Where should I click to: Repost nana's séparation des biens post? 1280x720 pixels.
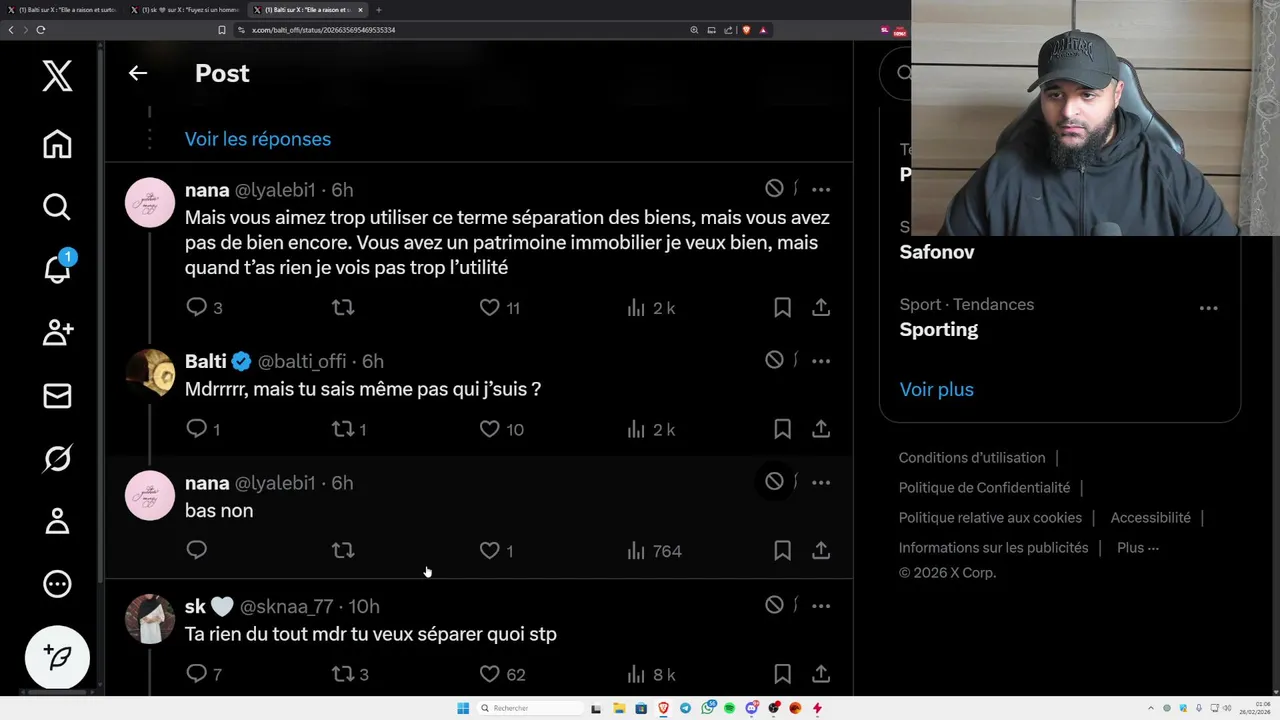(343, 307)
